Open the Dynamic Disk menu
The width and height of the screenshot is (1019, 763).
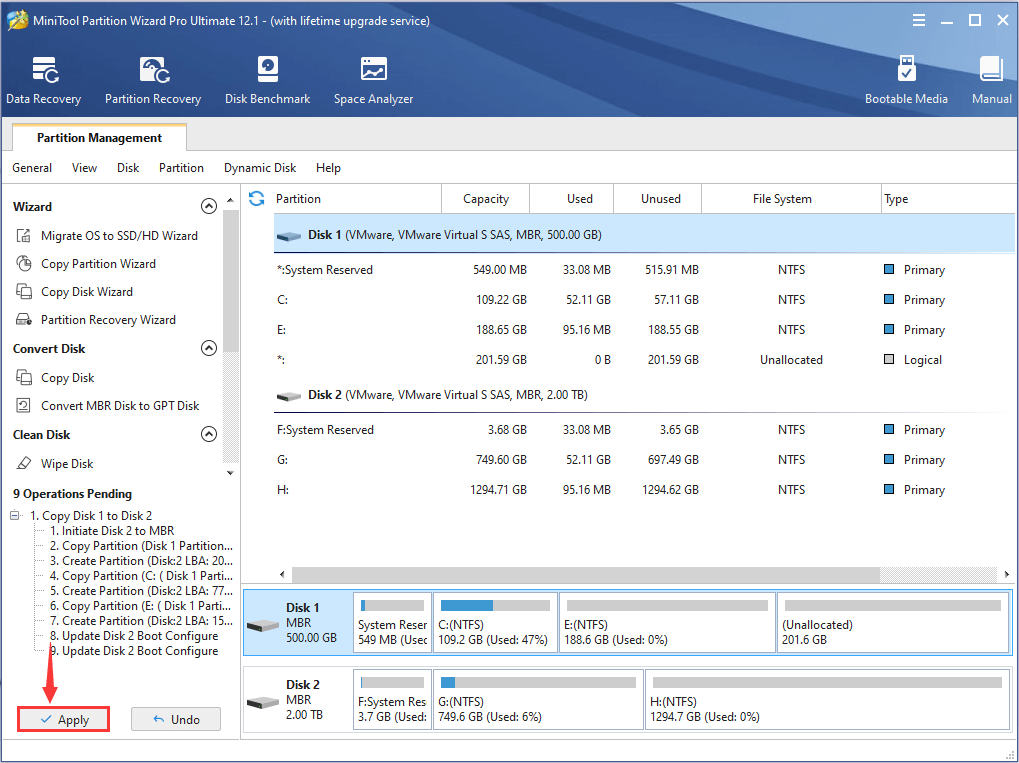[260, 168]
